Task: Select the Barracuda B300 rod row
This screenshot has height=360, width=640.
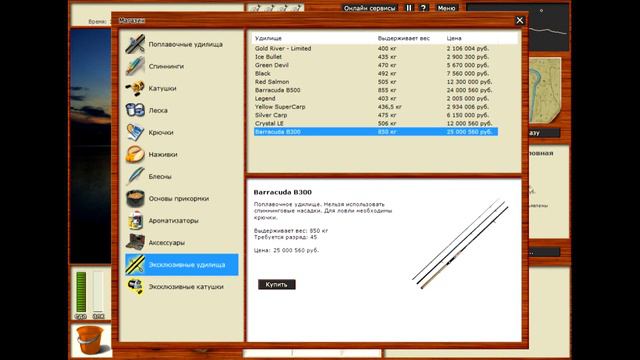Action: [376, 132]
